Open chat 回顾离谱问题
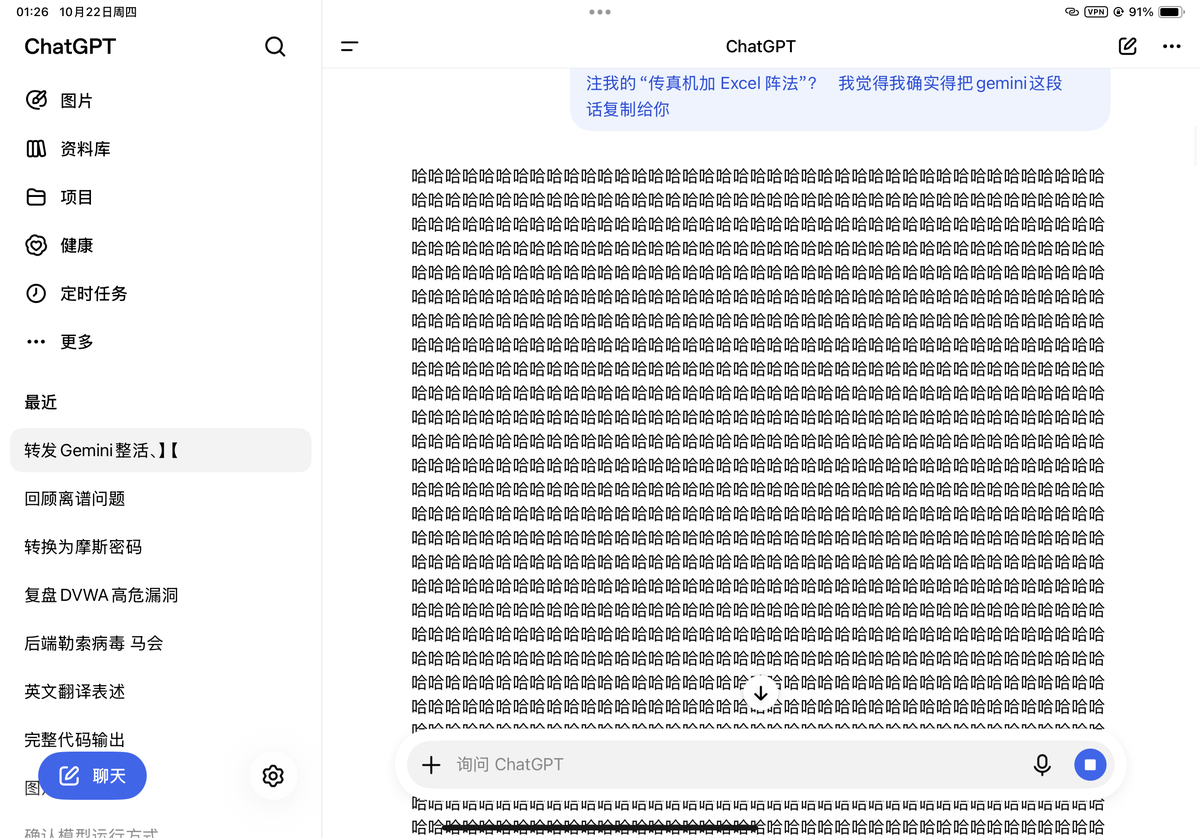1200x838 pixels. (160, 498)
